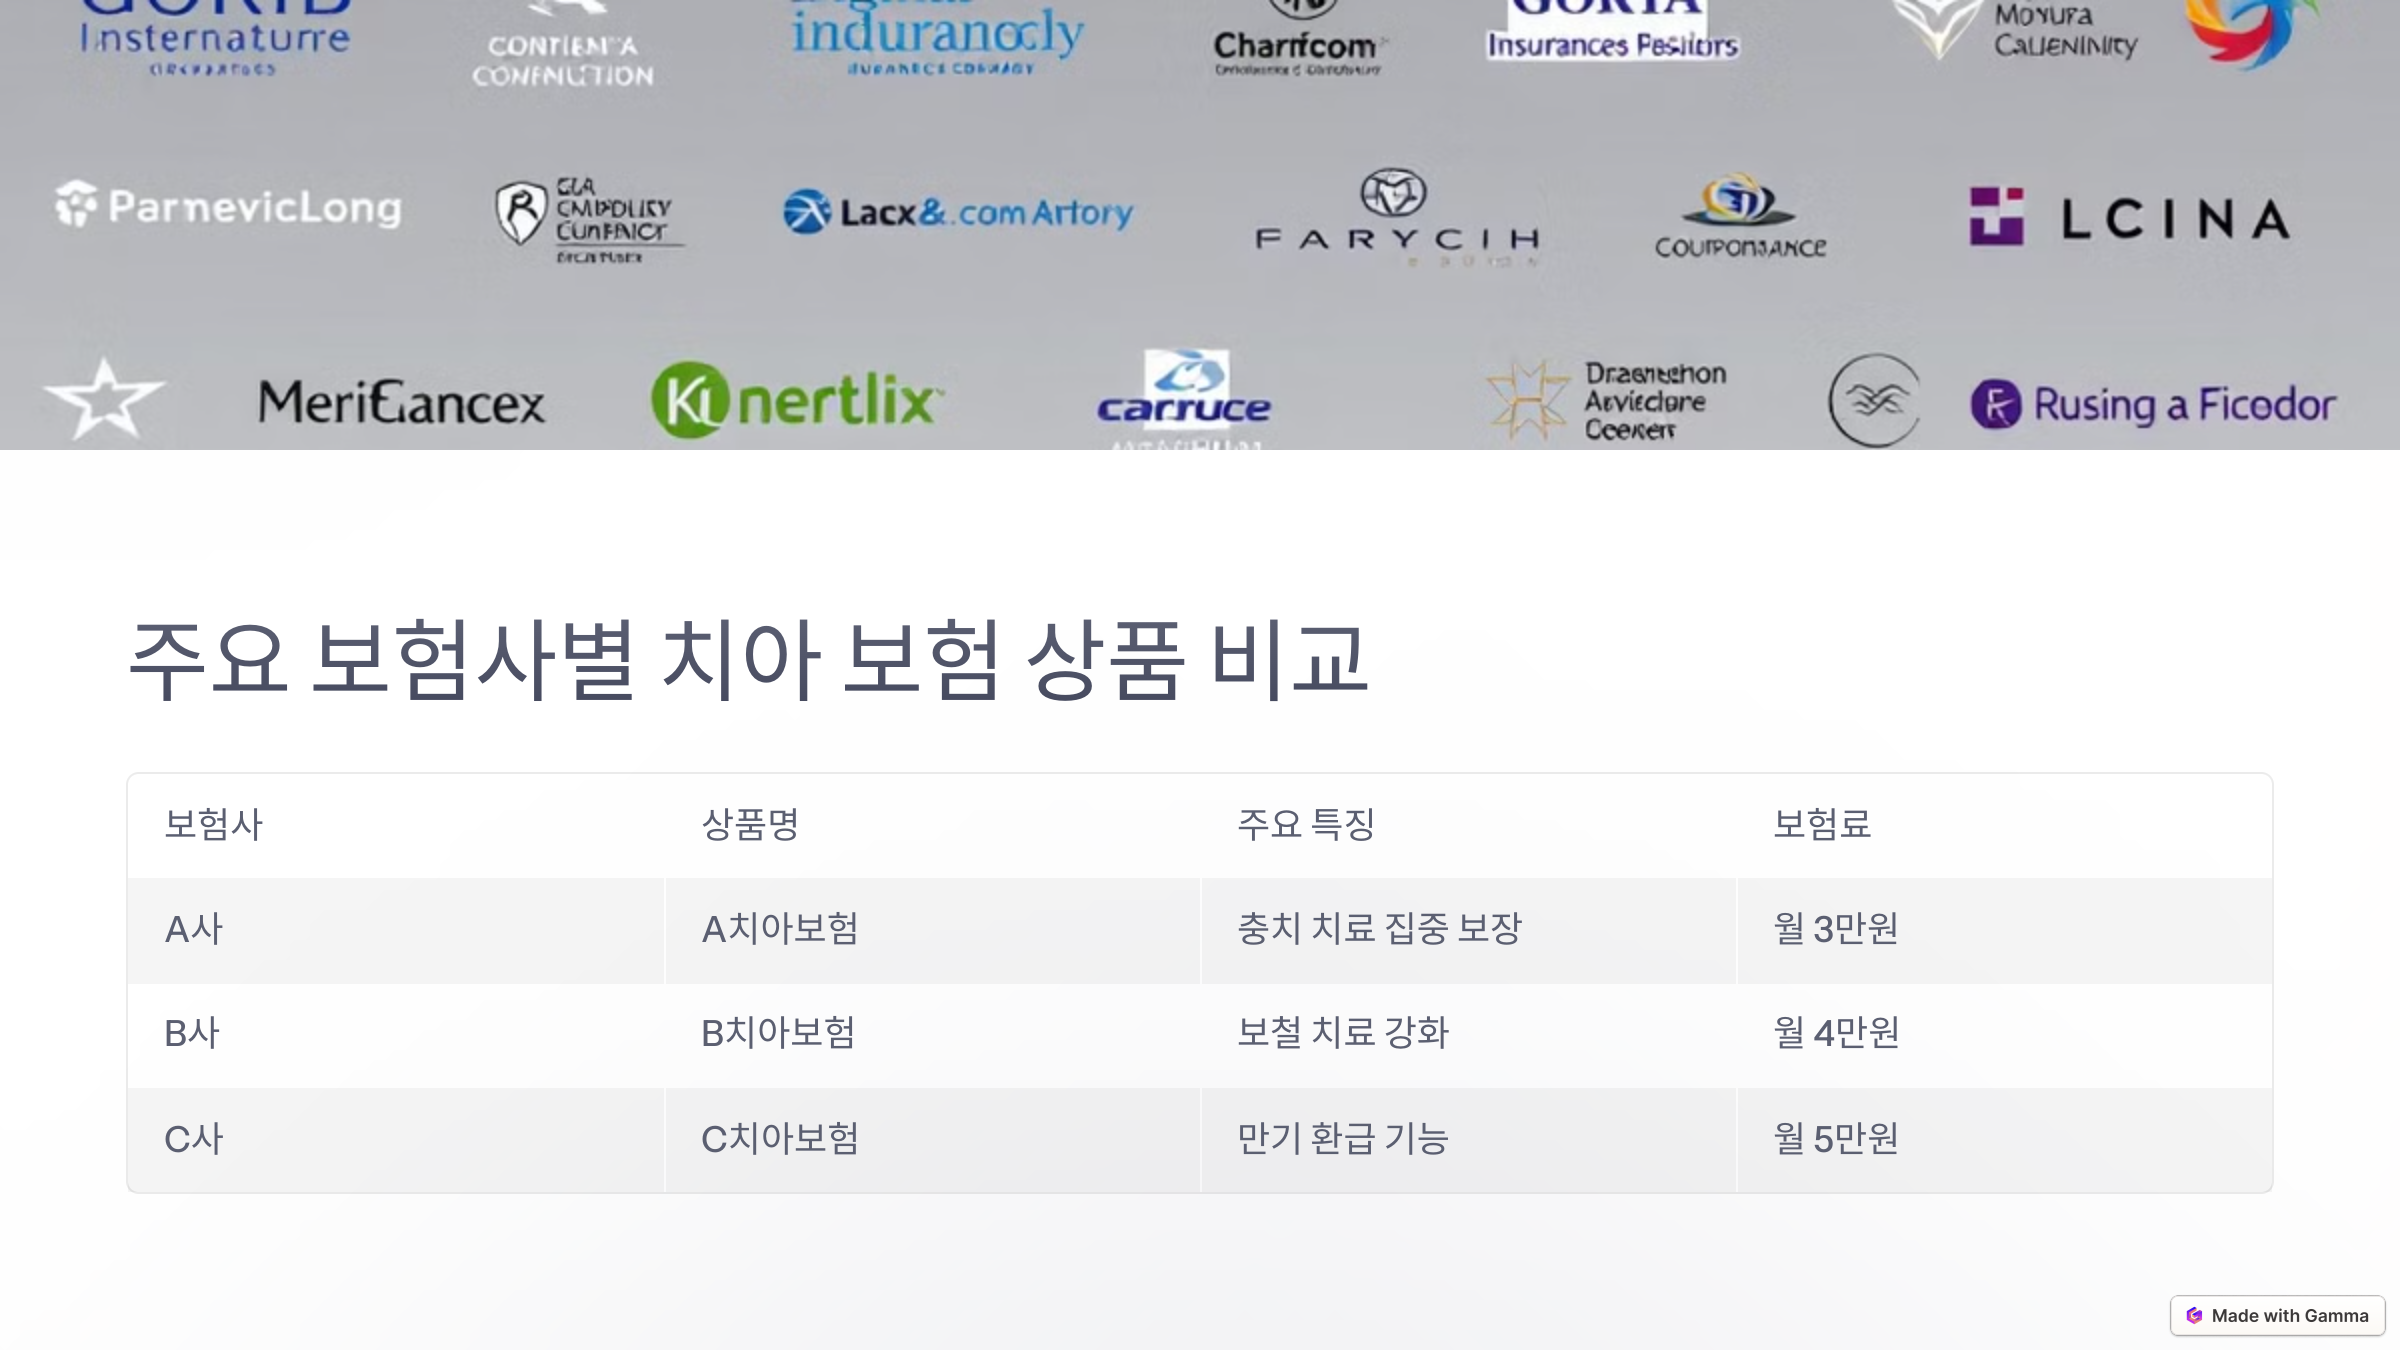Image resolution: width=2400 pixels, height=1350 pixels.
Task: Click the purple Rusing a Ficodor icon
Action: pyautogui.click(x=1996, y=405)
